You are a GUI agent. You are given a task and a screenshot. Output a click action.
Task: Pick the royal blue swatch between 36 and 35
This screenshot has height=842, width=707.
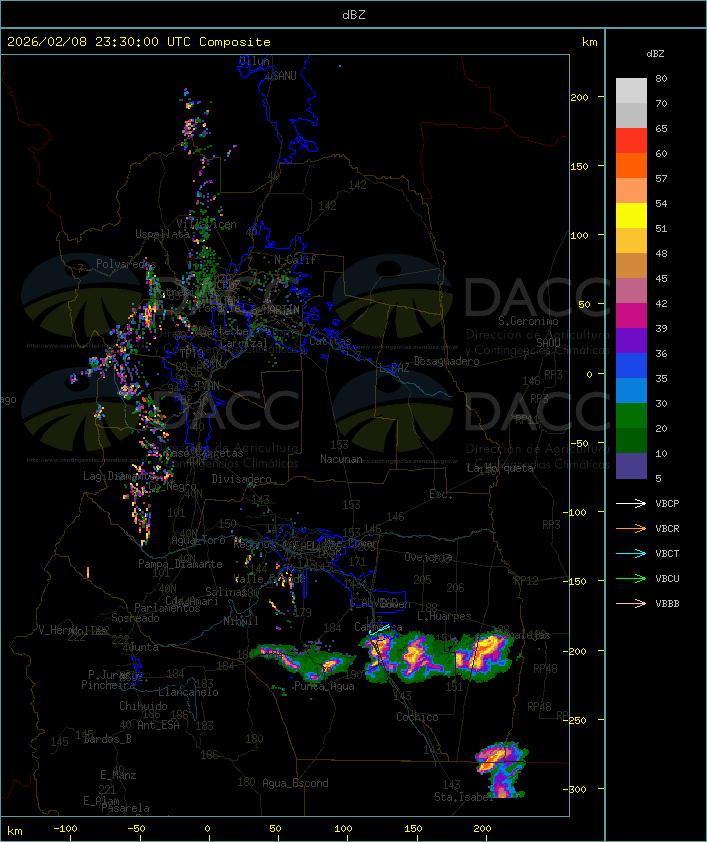(631, 365)
